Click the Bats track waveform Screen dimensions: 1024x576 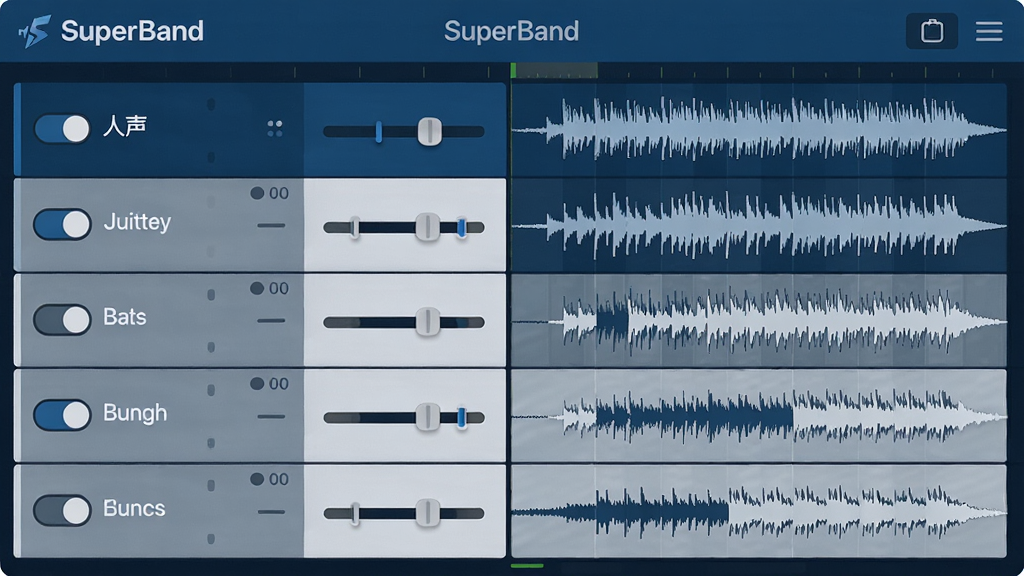tap(759, 321)
